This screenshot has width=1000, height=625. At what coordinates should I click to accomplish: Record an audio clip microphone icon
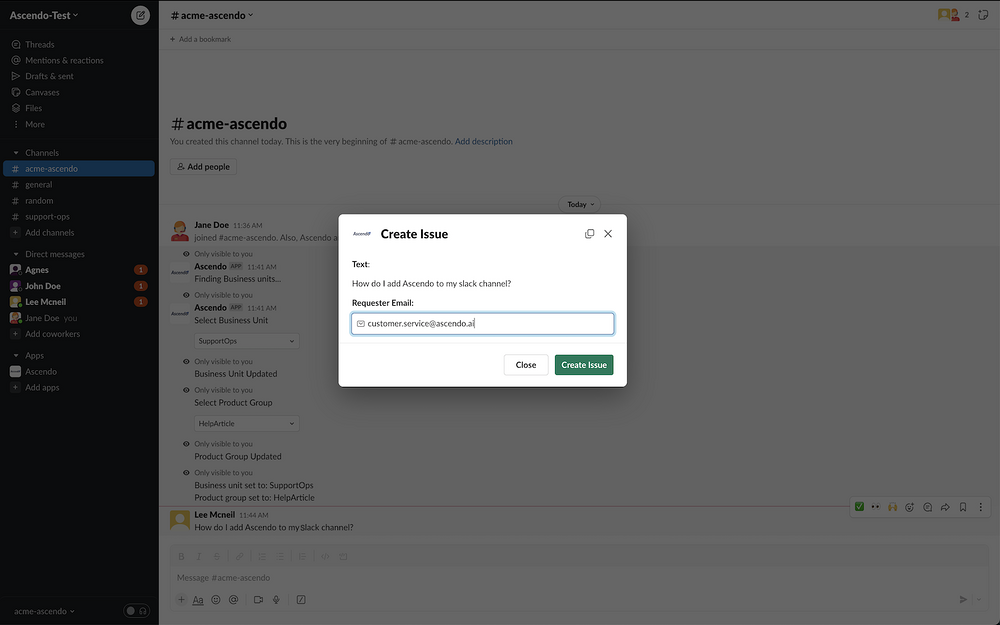pos(276,599)
